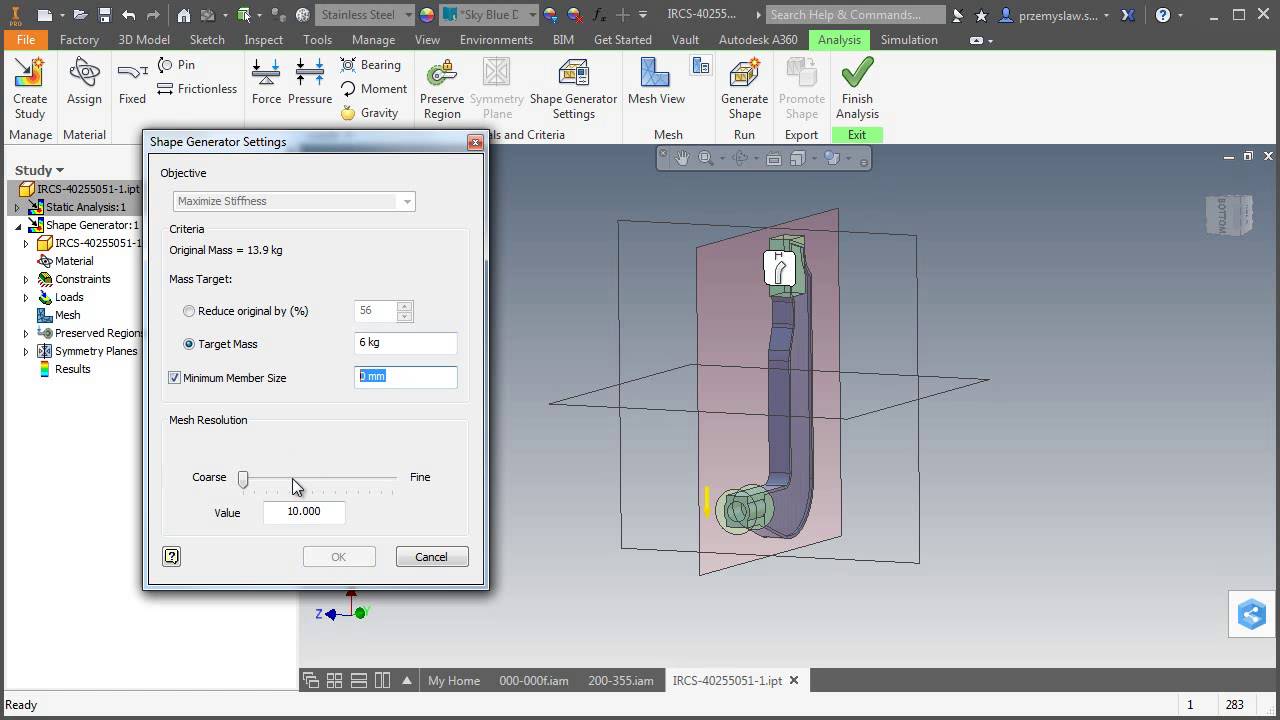
Task: Expand the Static Analysis:1 node
Action: coord(17,207)
